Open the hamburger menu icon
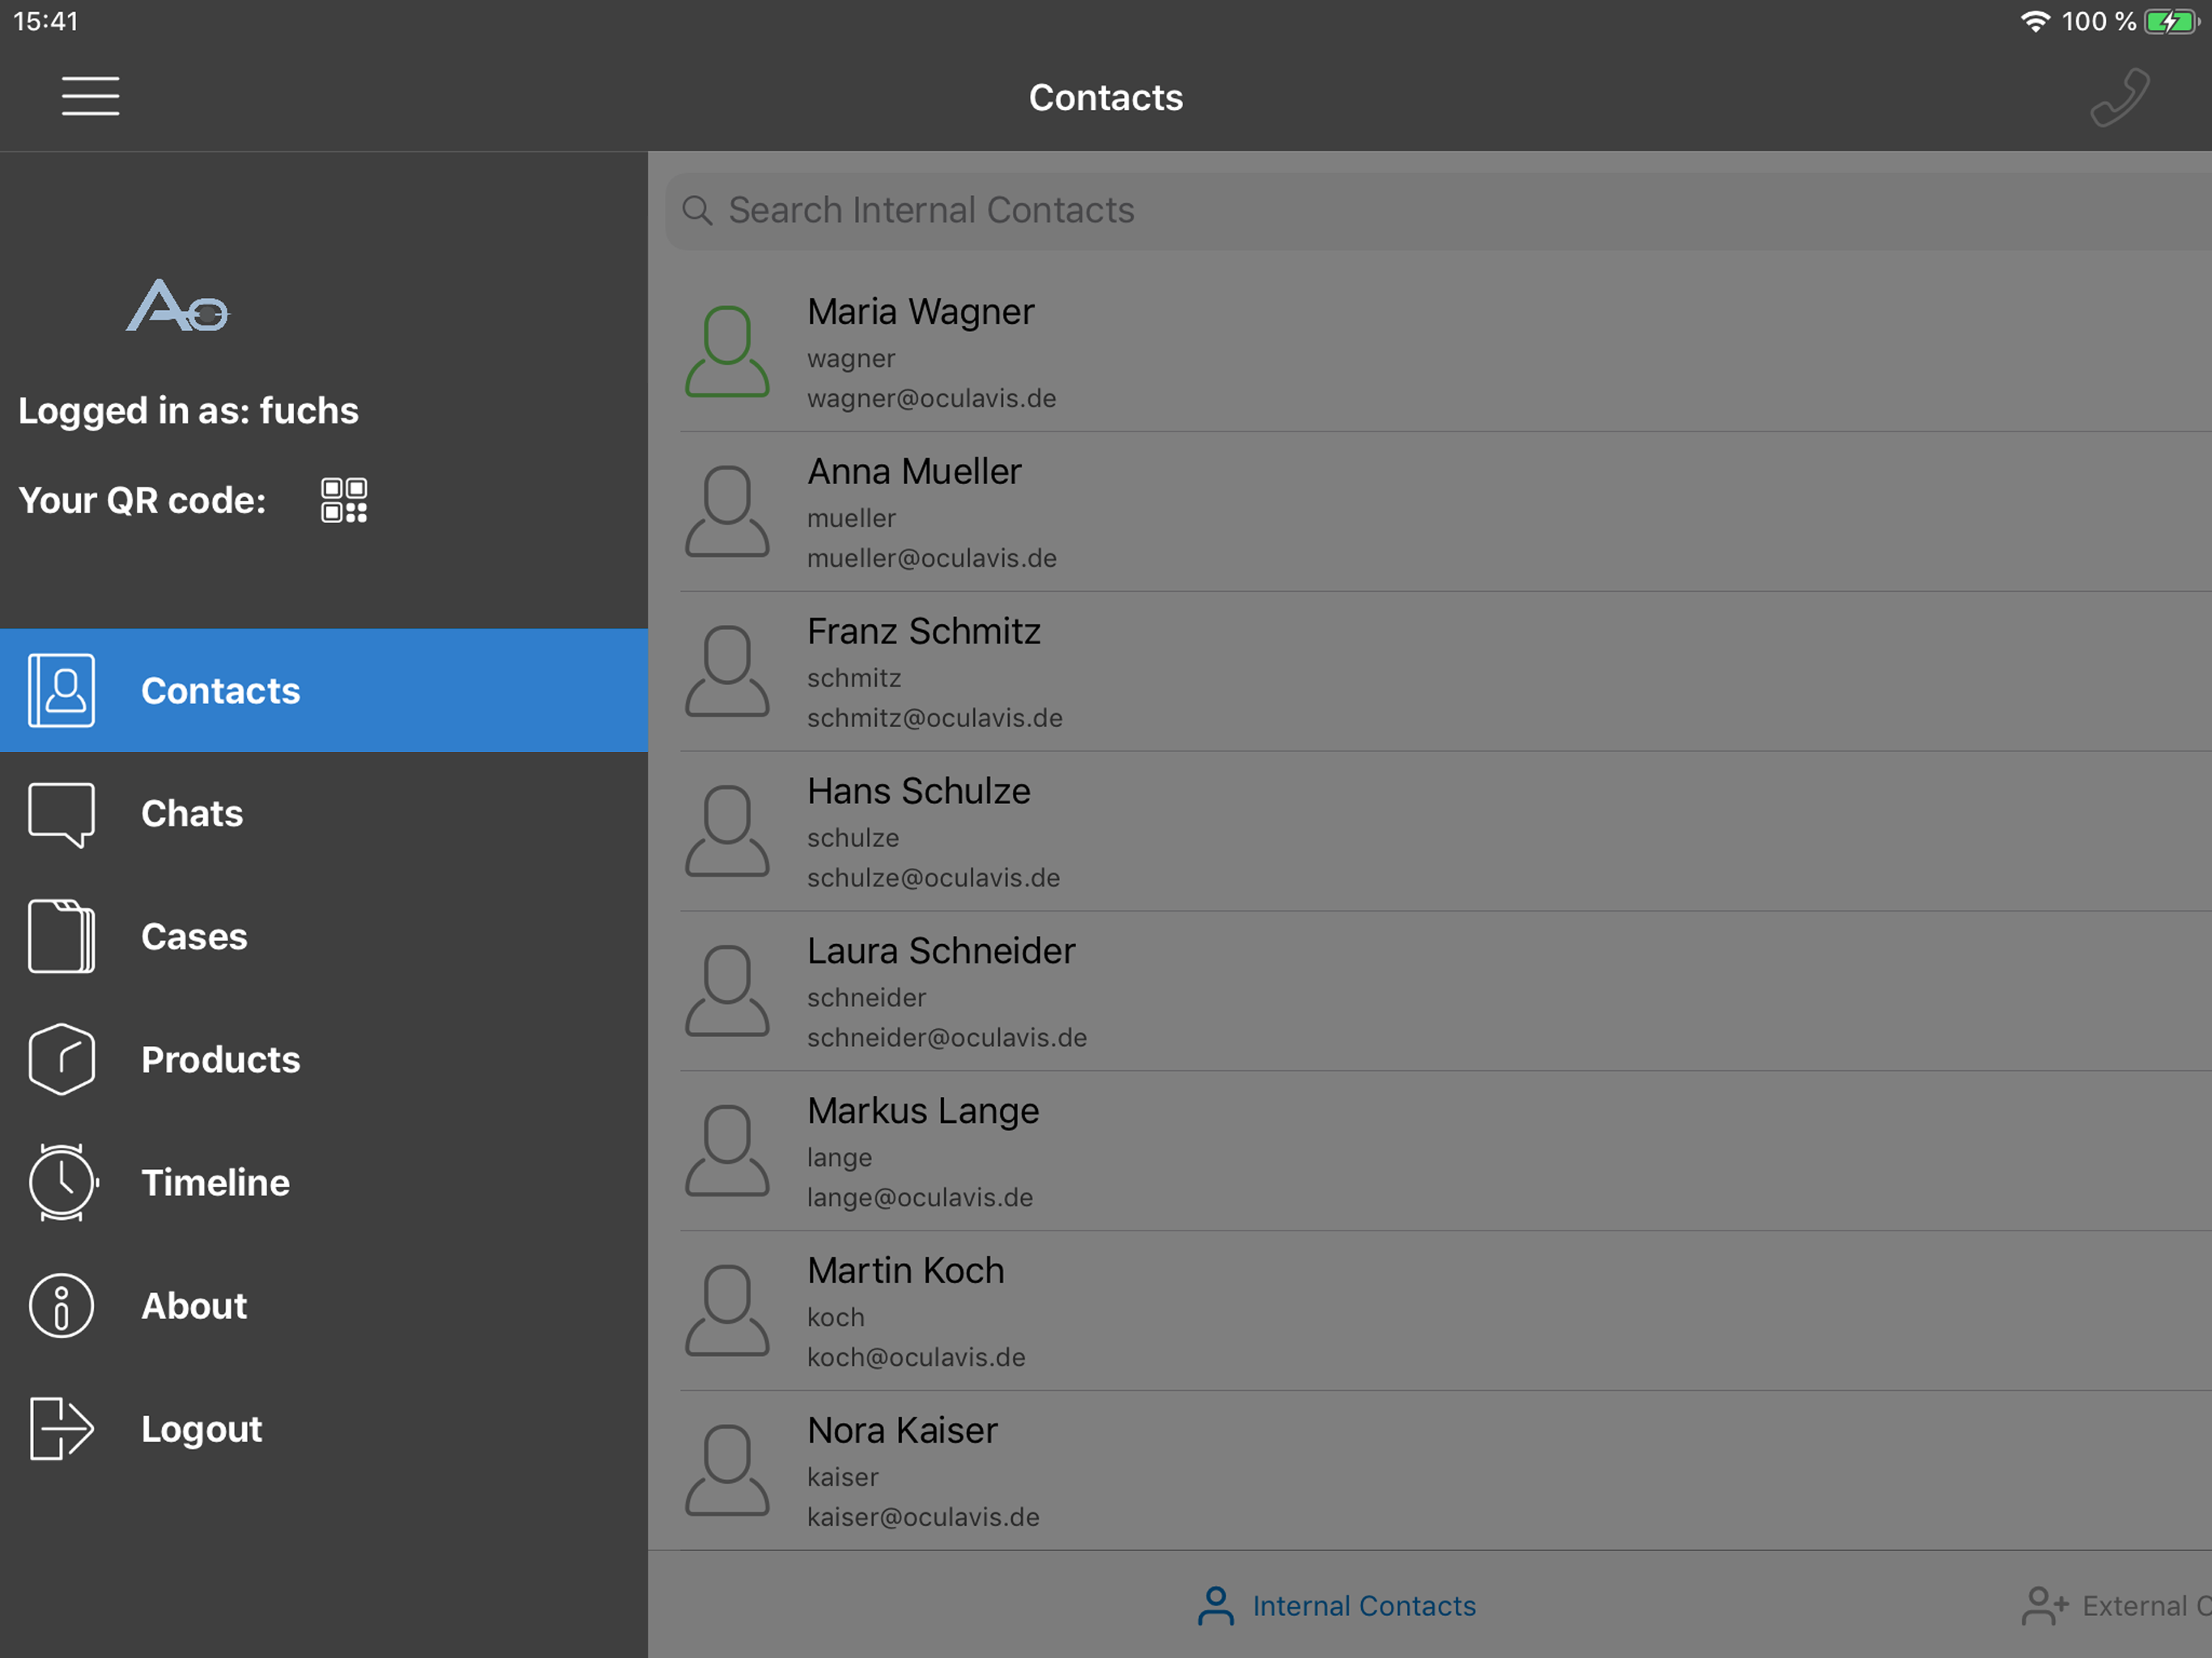The image size is (2212, 1658). pos(90,96)
